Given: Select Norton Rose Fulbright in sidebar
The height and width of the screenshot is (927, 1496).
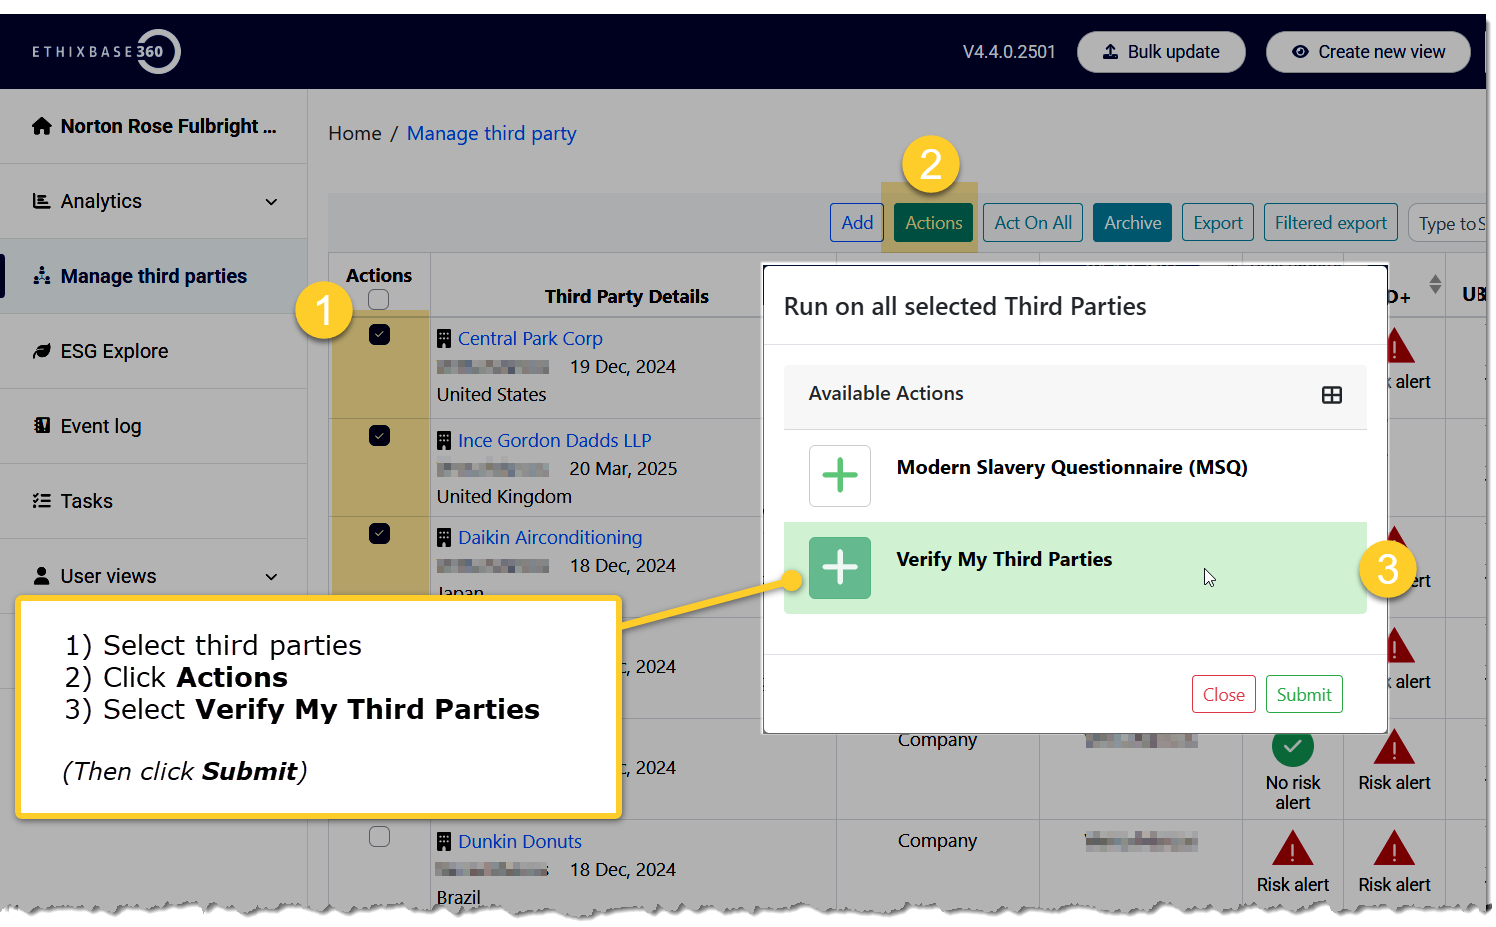Looking at the screenshot, I should click(x=153, y=126).
